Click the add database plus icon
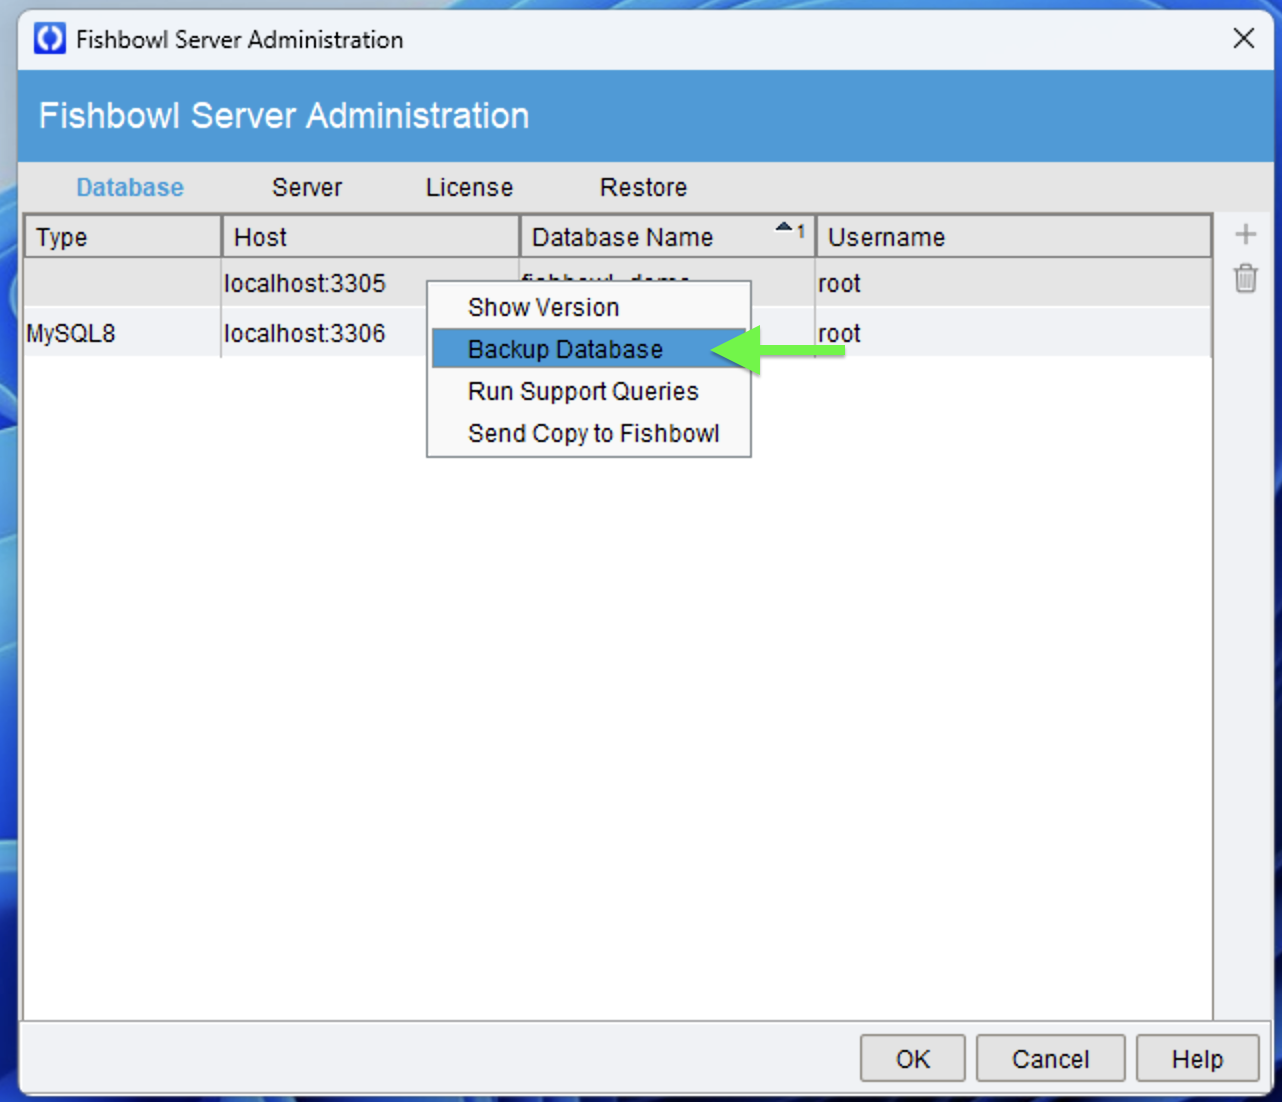Screen dimensions: 1282x1102 coord(1246,233)
